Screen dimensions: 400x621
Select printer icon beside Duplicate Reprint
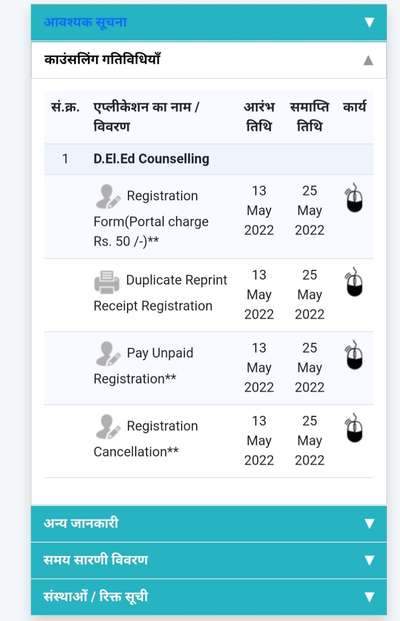(107, 282)
